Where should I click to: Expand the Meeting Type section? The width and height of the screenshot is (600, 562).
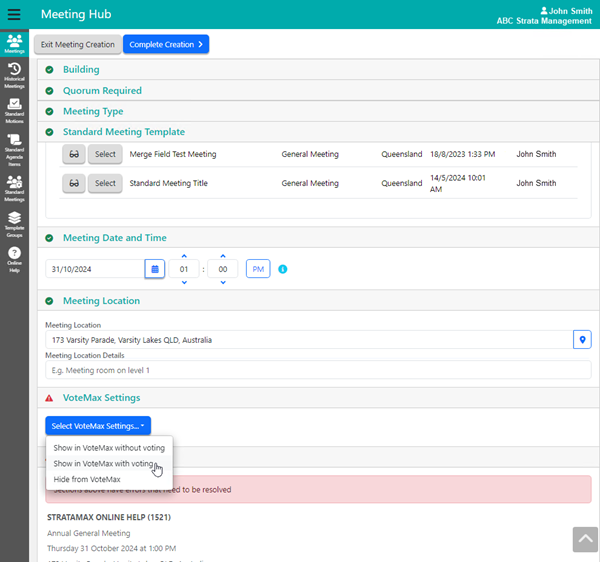click(x=318, y=111)
